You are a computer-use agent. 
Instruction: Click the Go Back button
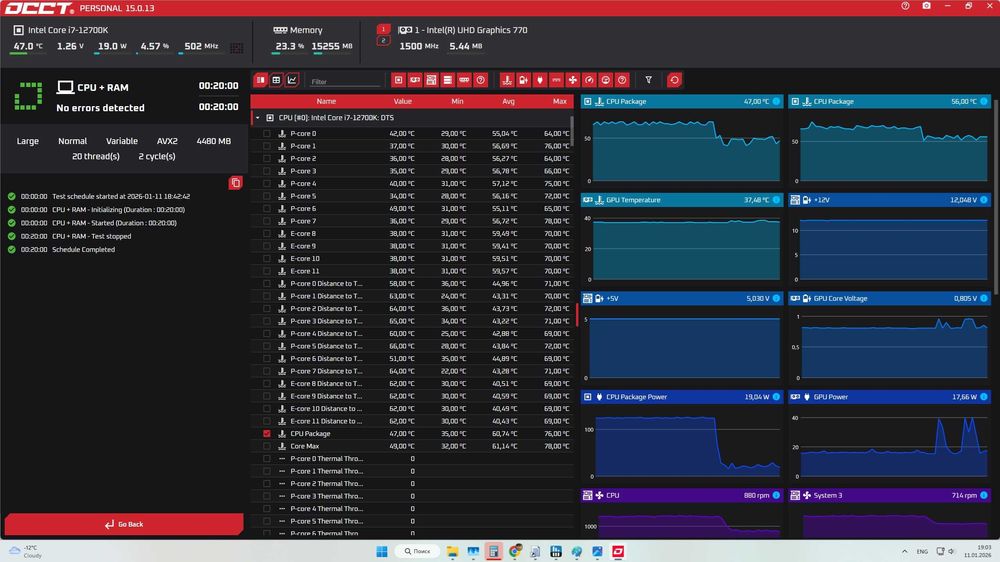124,524
